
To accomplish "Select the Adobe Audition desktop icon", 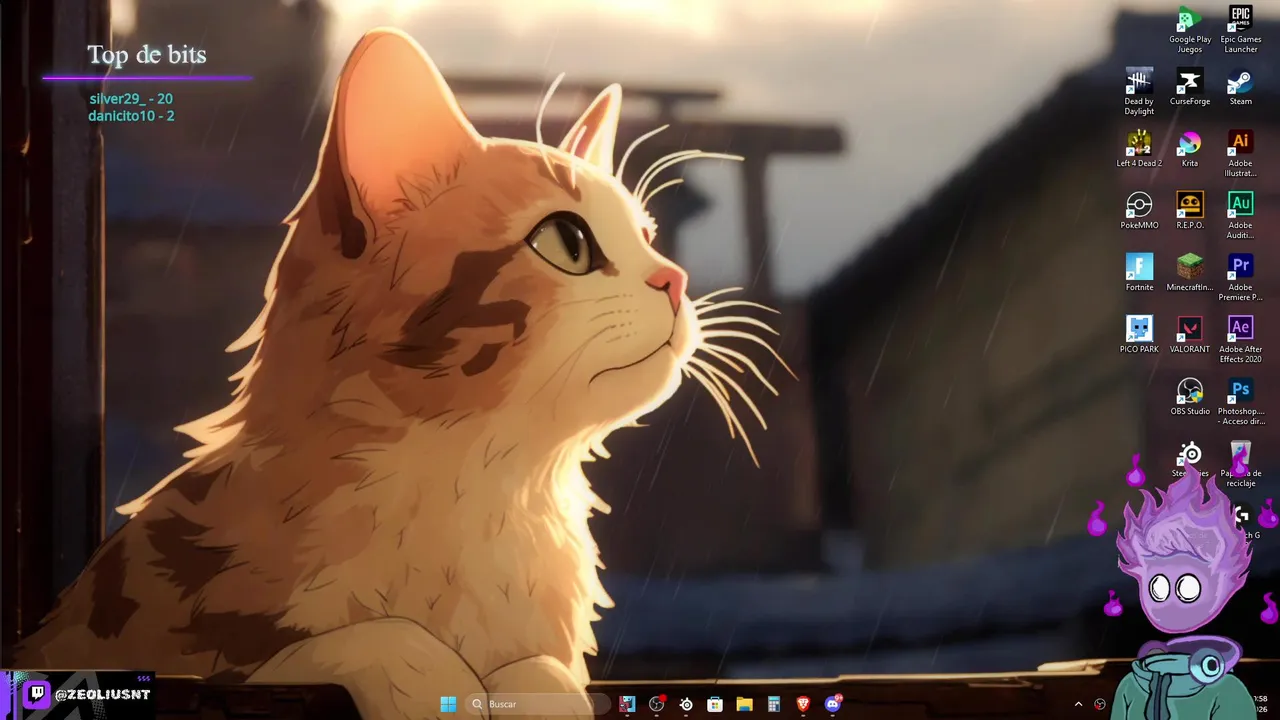I will [1240, 216].
